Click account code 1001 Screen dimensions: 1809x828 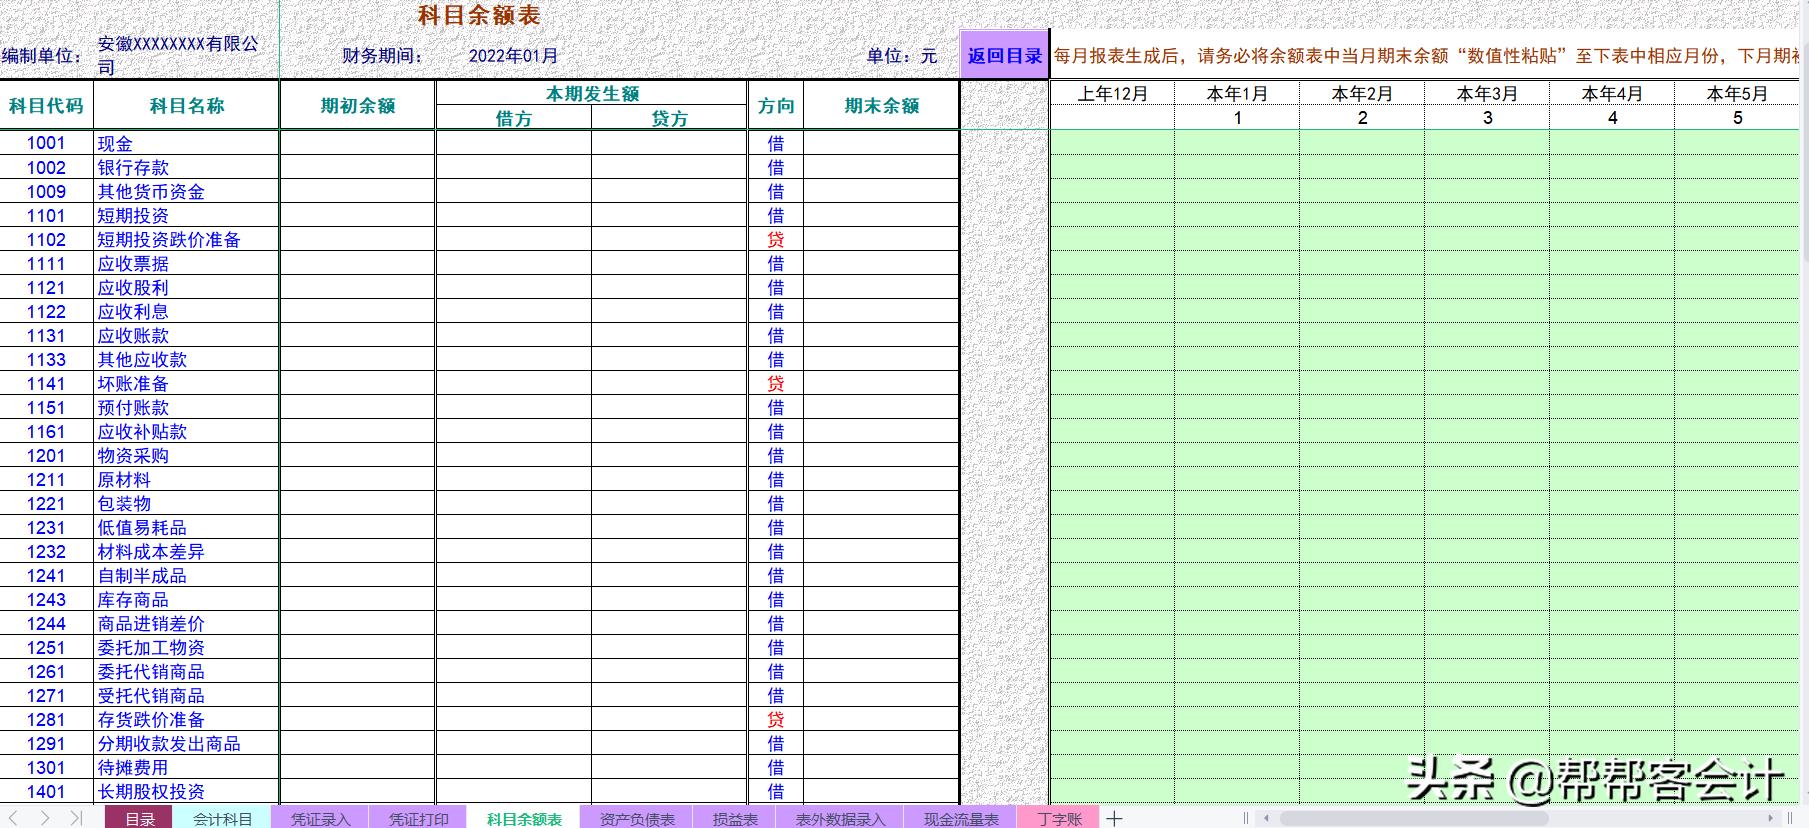[46, 143]
